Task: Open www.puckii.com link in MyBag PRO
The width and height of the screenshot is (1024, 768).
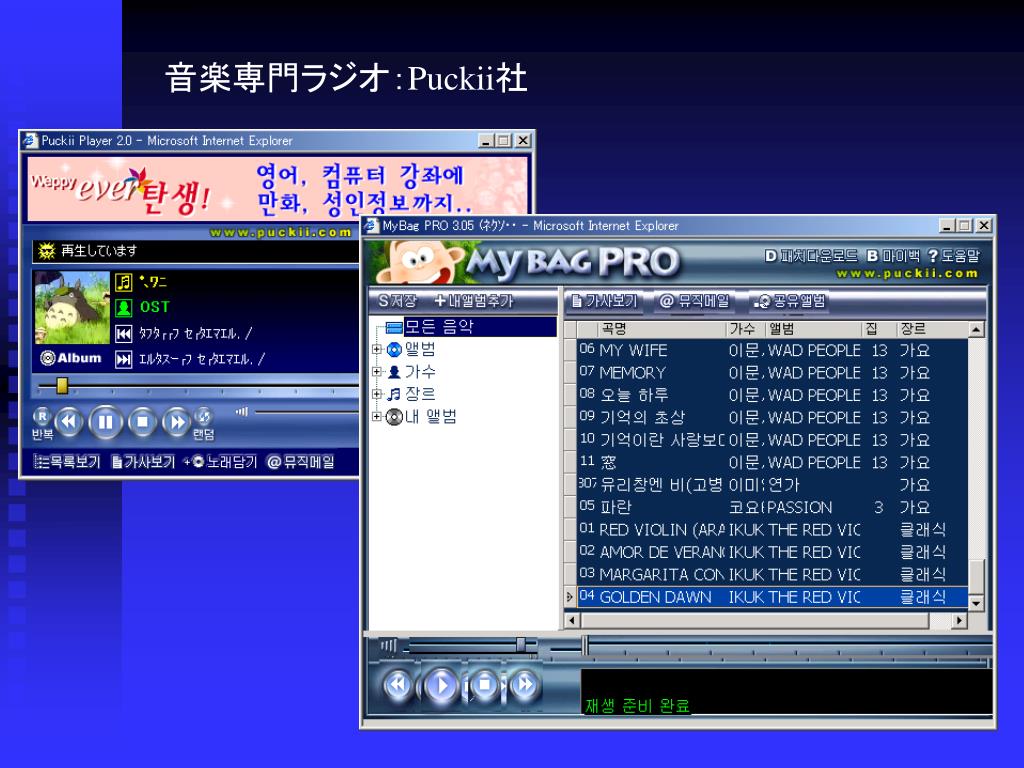Action: (x=907, y=274)
